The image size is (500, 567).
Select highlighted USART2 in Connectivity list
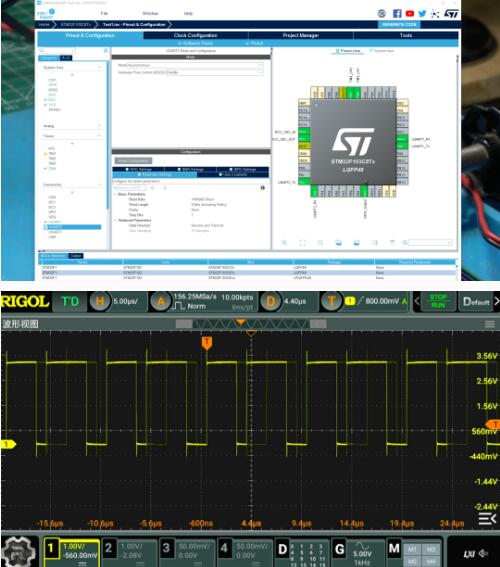pyautogui.click(x=72, y=227)
